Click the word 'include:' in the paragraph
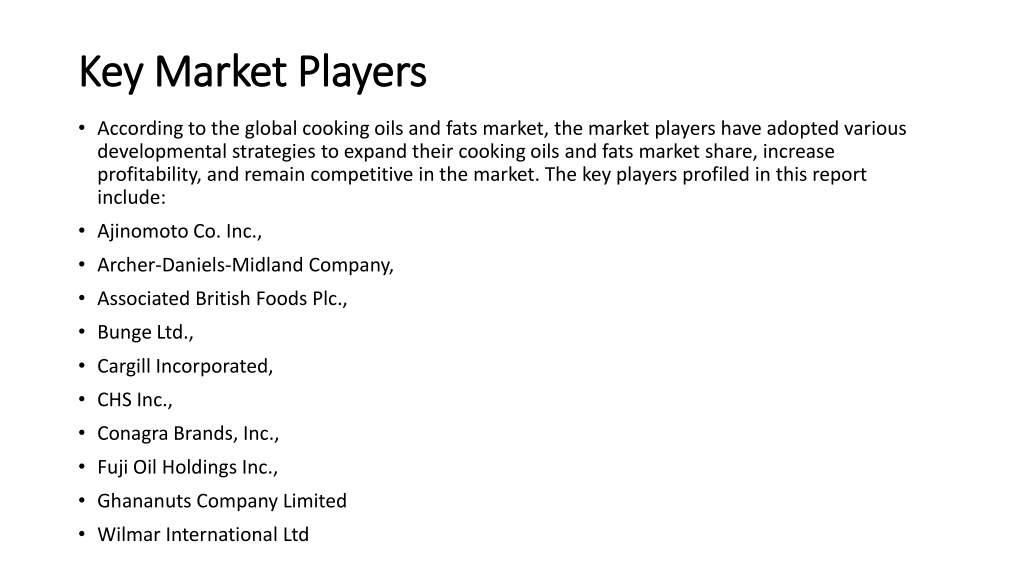 pos(132,197)
